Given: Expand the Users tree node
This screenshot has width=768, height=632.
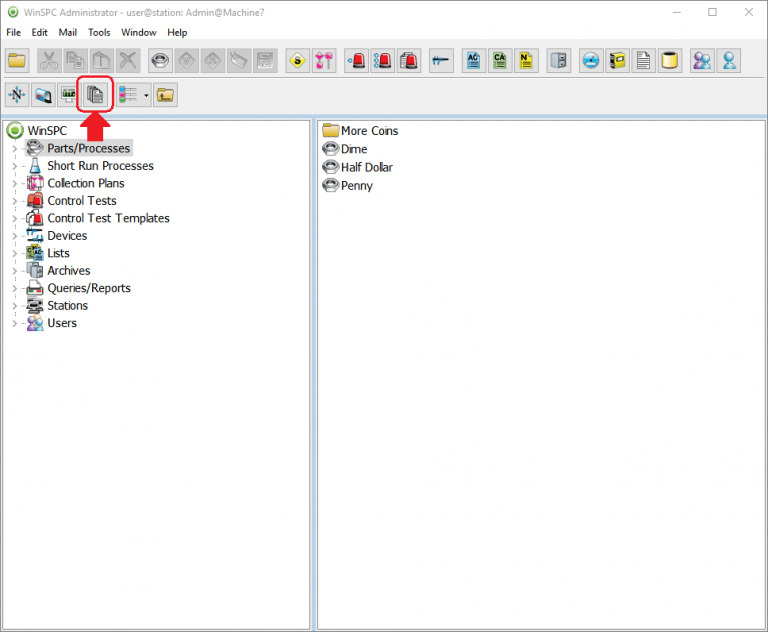Looking at the screenshot, I should coord(14,324).
